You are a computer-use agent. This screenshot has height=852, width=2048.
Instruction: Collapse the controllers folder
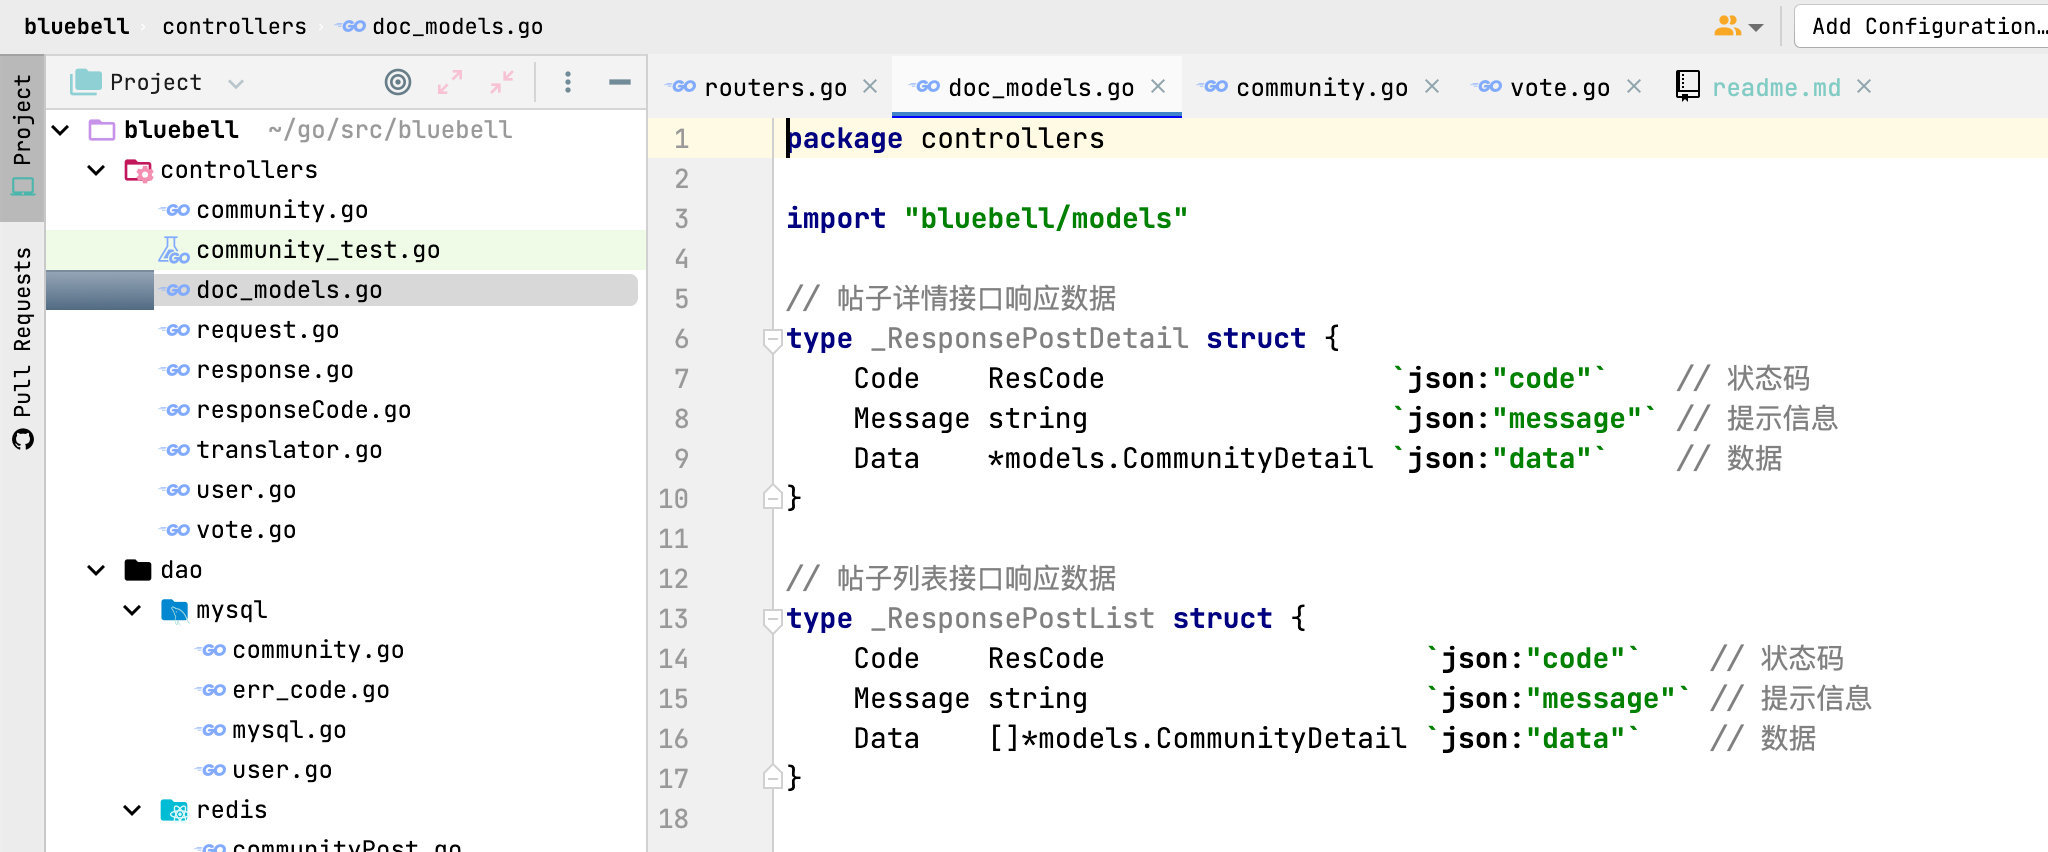tap(97, 170)
